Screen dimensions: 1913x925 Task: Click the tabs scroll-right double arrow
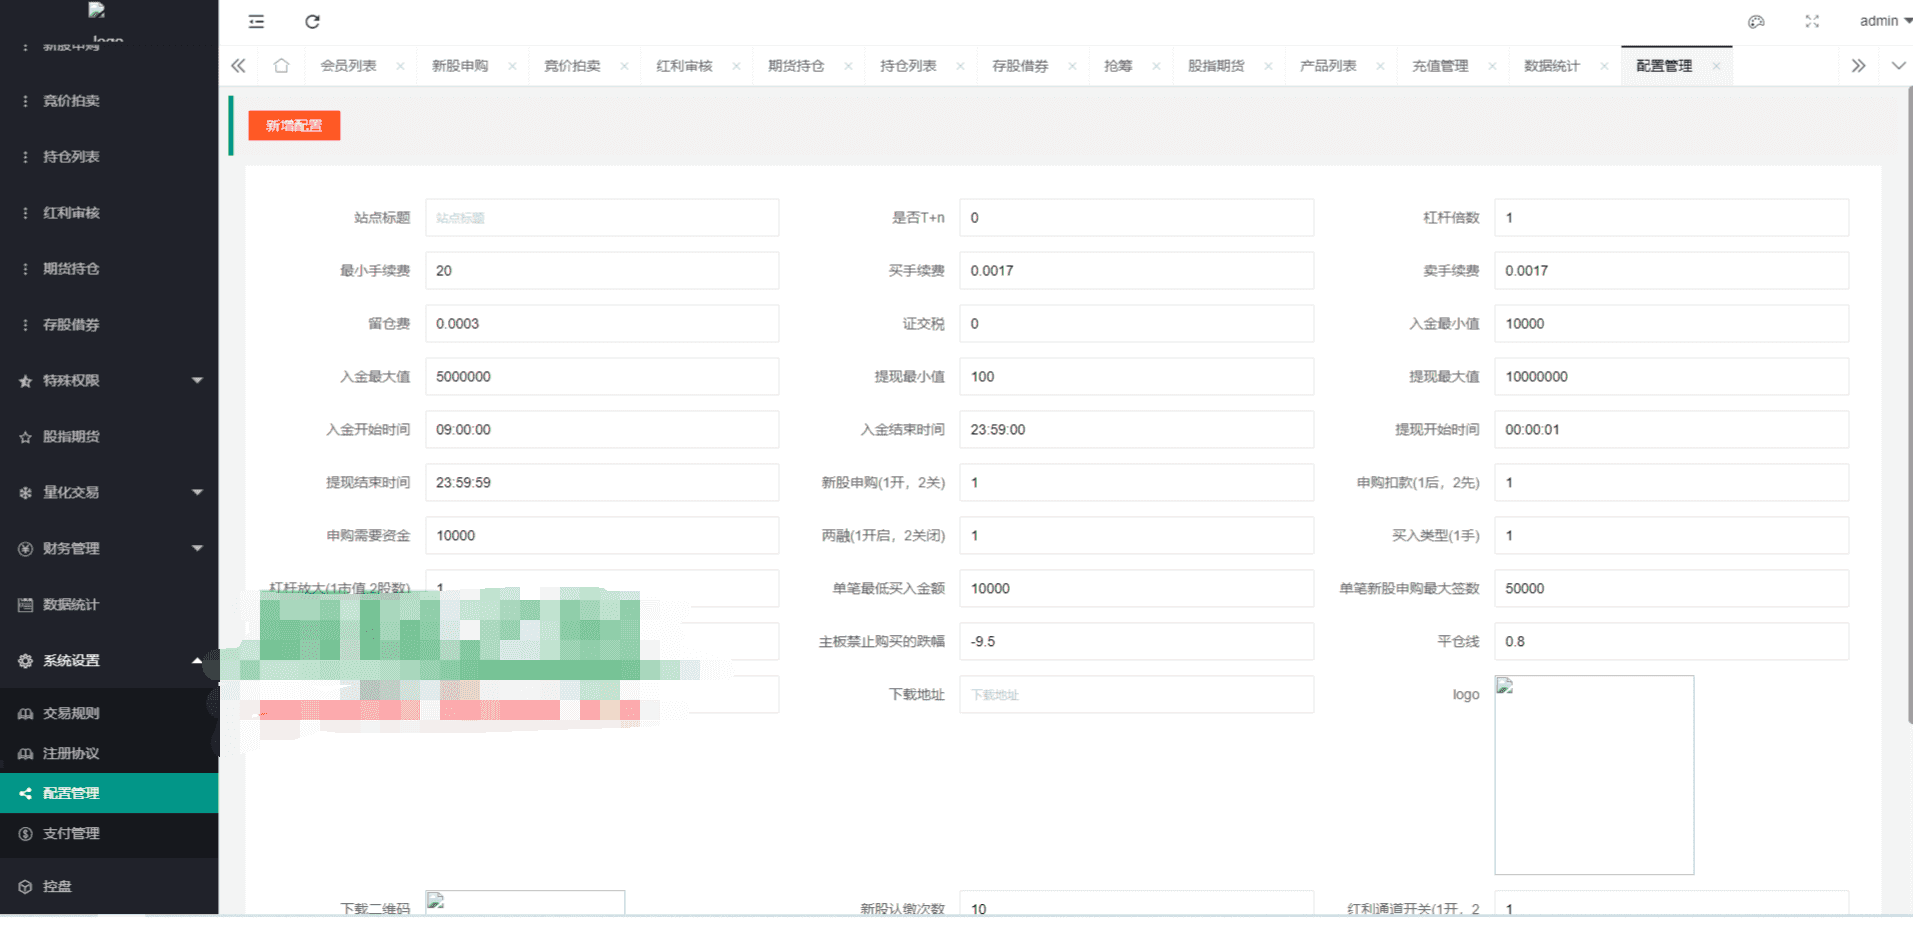[1858, 65]
